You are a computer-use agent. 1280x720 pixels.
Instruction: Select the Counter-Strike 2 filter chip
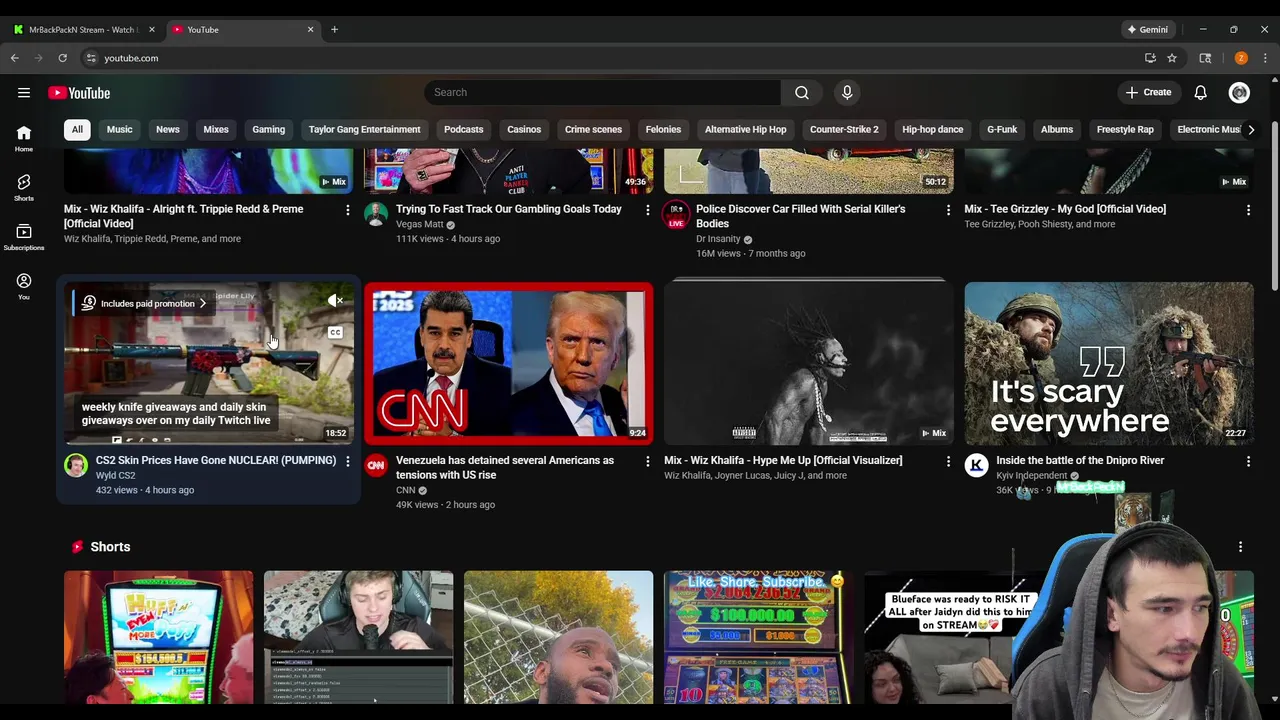point(844,130)
